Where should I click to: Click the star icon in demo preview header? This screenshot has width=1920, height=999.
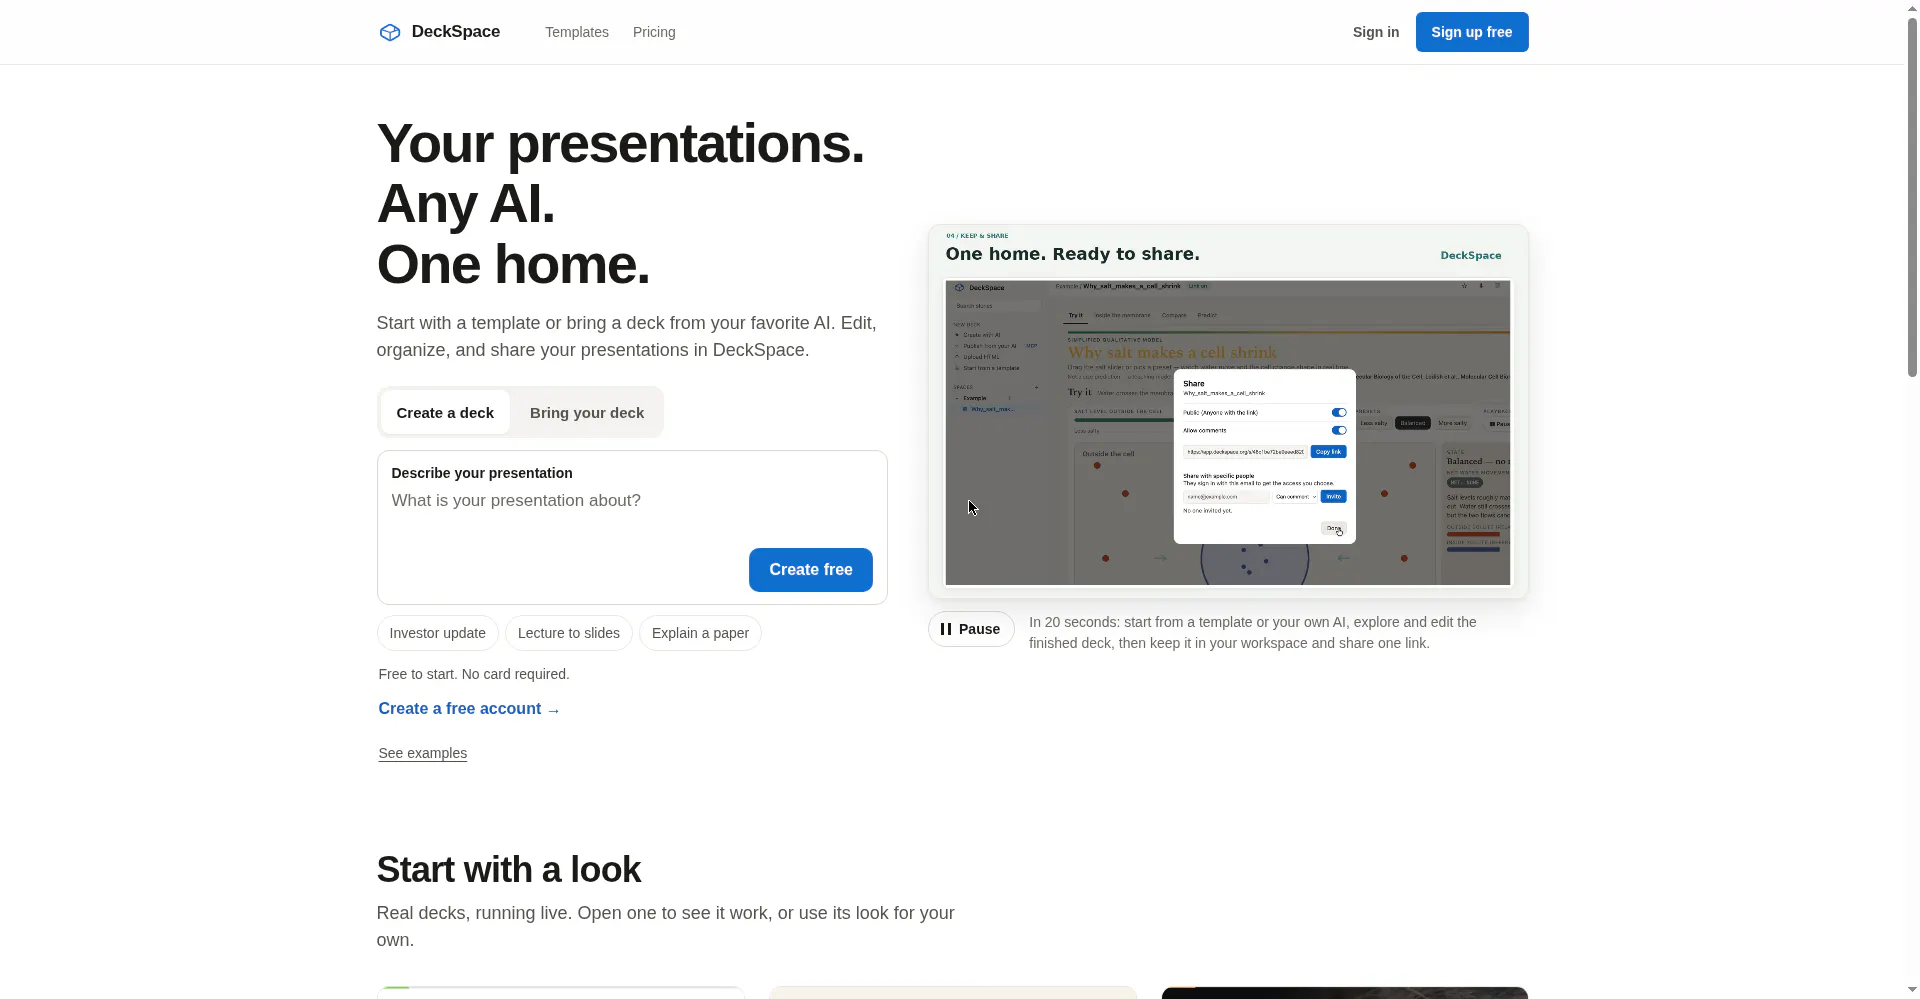coord(1464,286)
